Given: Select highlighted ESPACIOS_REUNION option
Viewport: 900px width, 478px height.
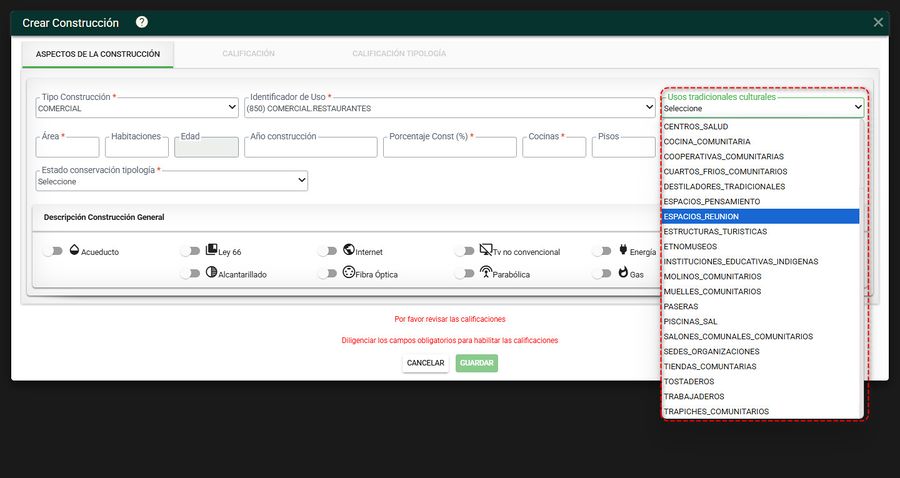Looking at the screenshot, I should coord(761,216).
